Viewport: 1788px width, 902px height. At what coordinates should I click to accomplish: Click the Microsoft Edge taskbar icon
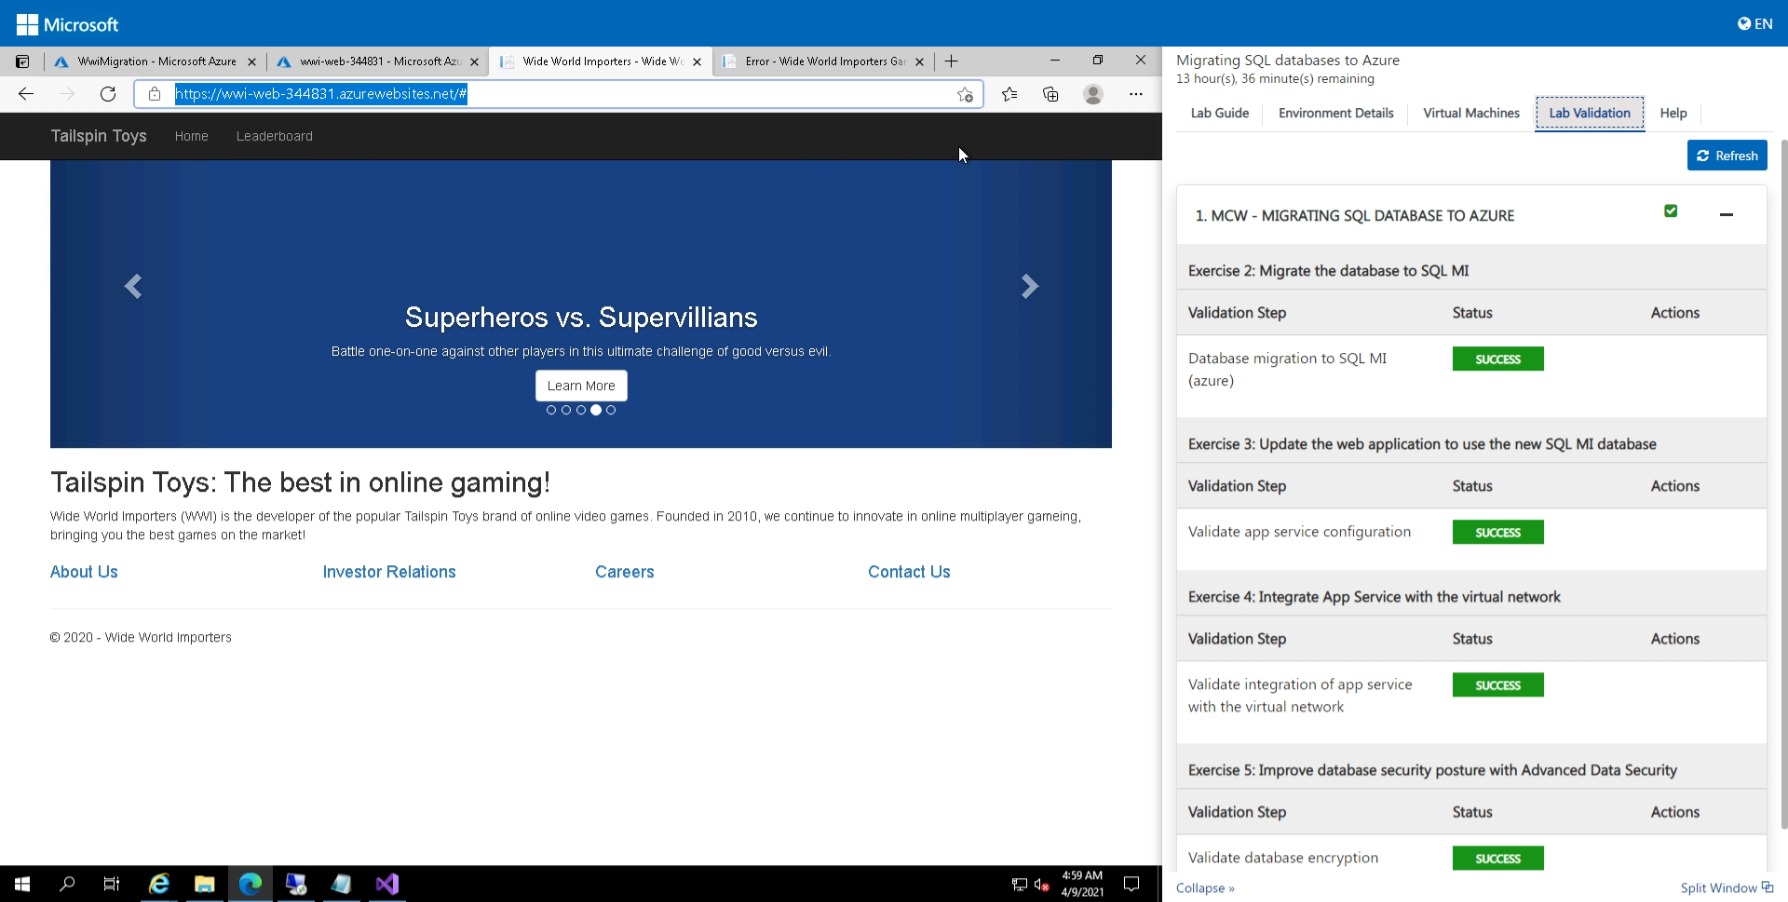[x=250, y=884]
